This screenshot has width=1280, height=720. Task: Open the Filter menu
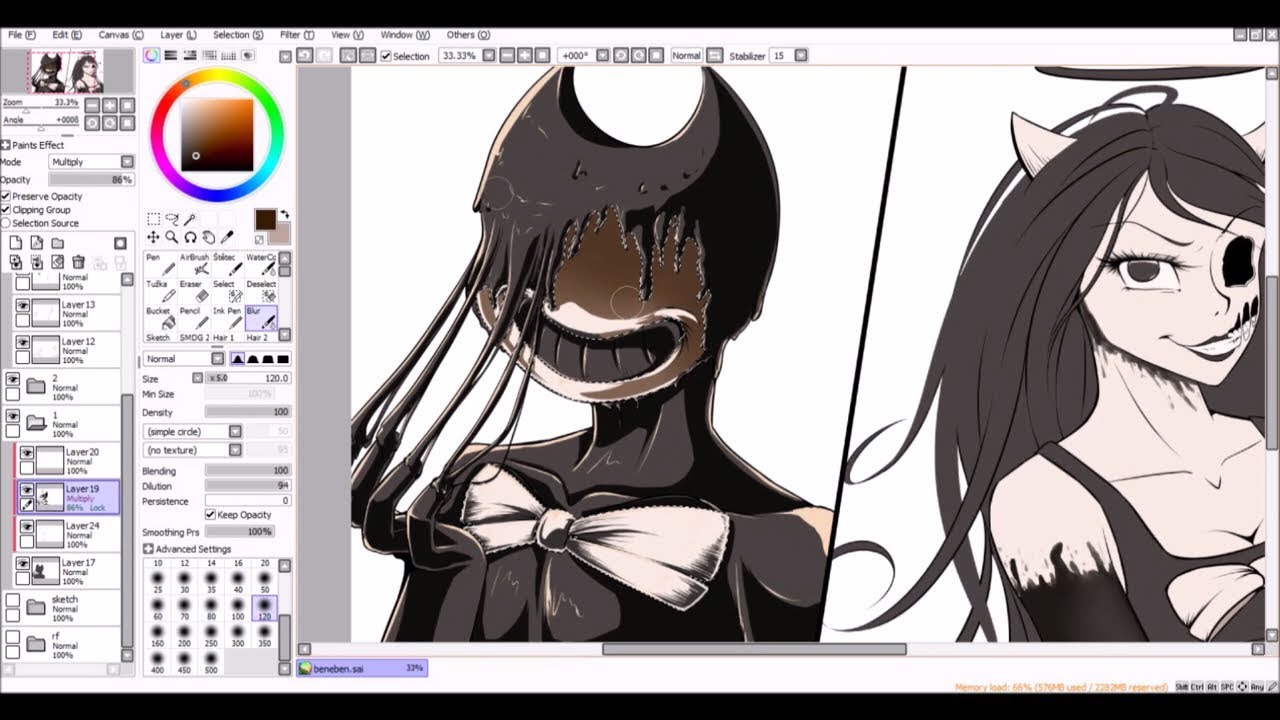[x=297, y=35]
